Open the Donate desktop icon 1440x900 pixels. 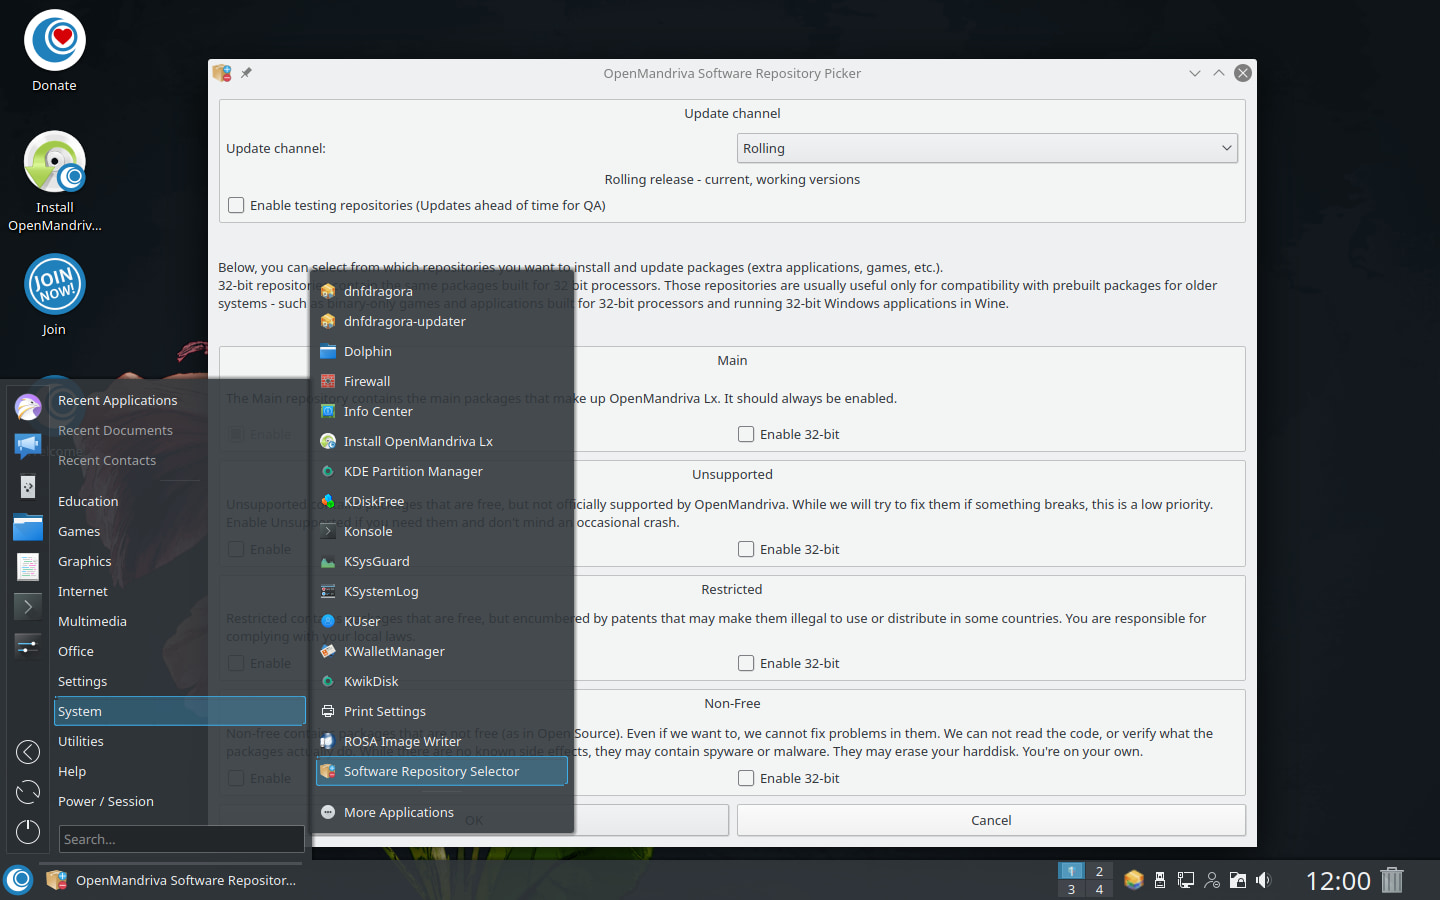[x=54, y=52]
